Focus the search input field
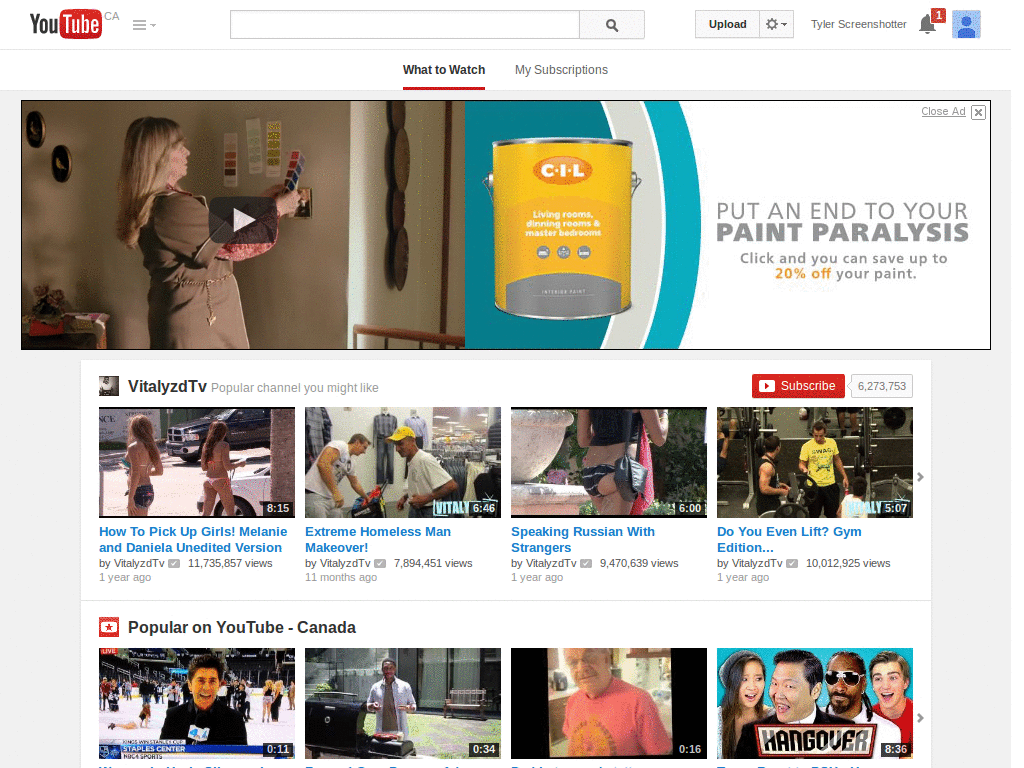This screenshot has width=1024, height=768. coord(405,25)
